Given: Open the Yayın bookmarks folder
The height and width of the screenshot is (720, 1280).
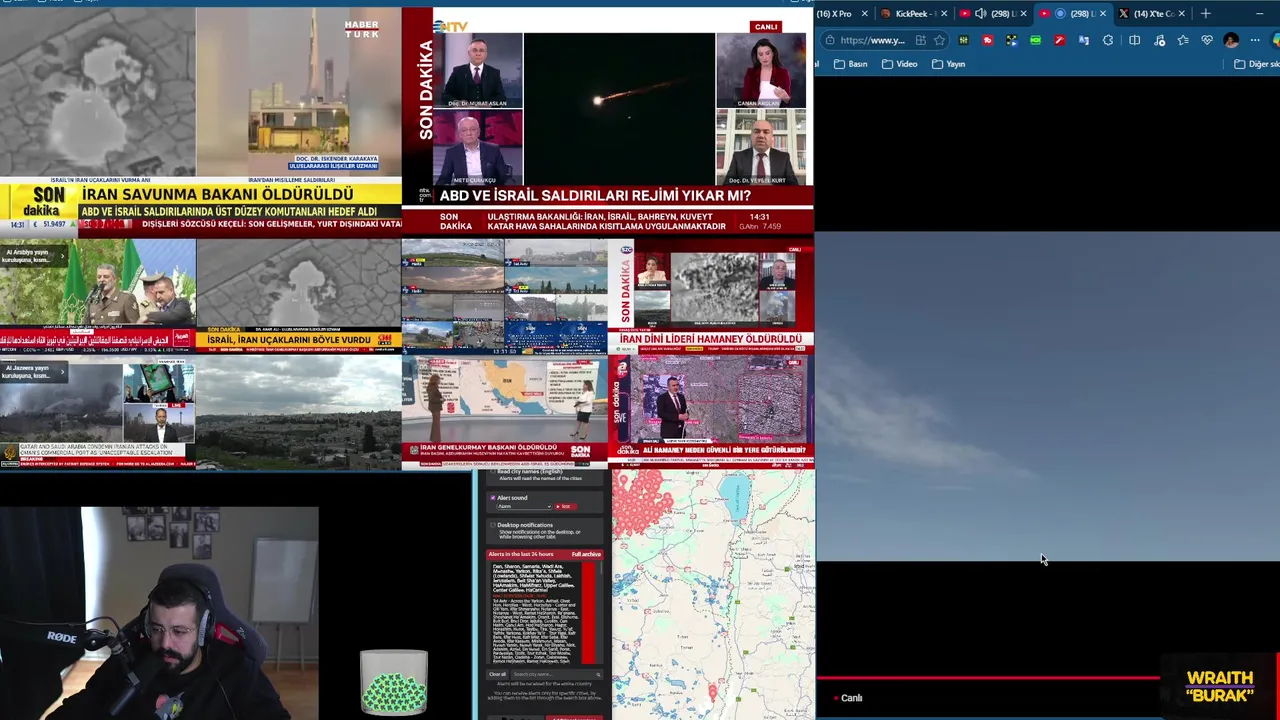Looking at the screenshot, I should tap(949, 64).
